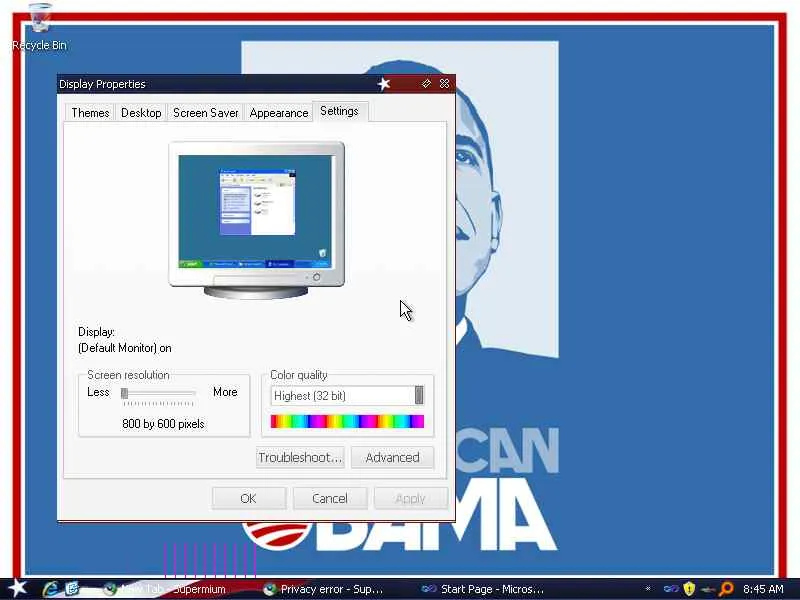Viewport: 800px width, 600px height.
Task: Launch Internet Explorer from quick launch
Action: 50,589
